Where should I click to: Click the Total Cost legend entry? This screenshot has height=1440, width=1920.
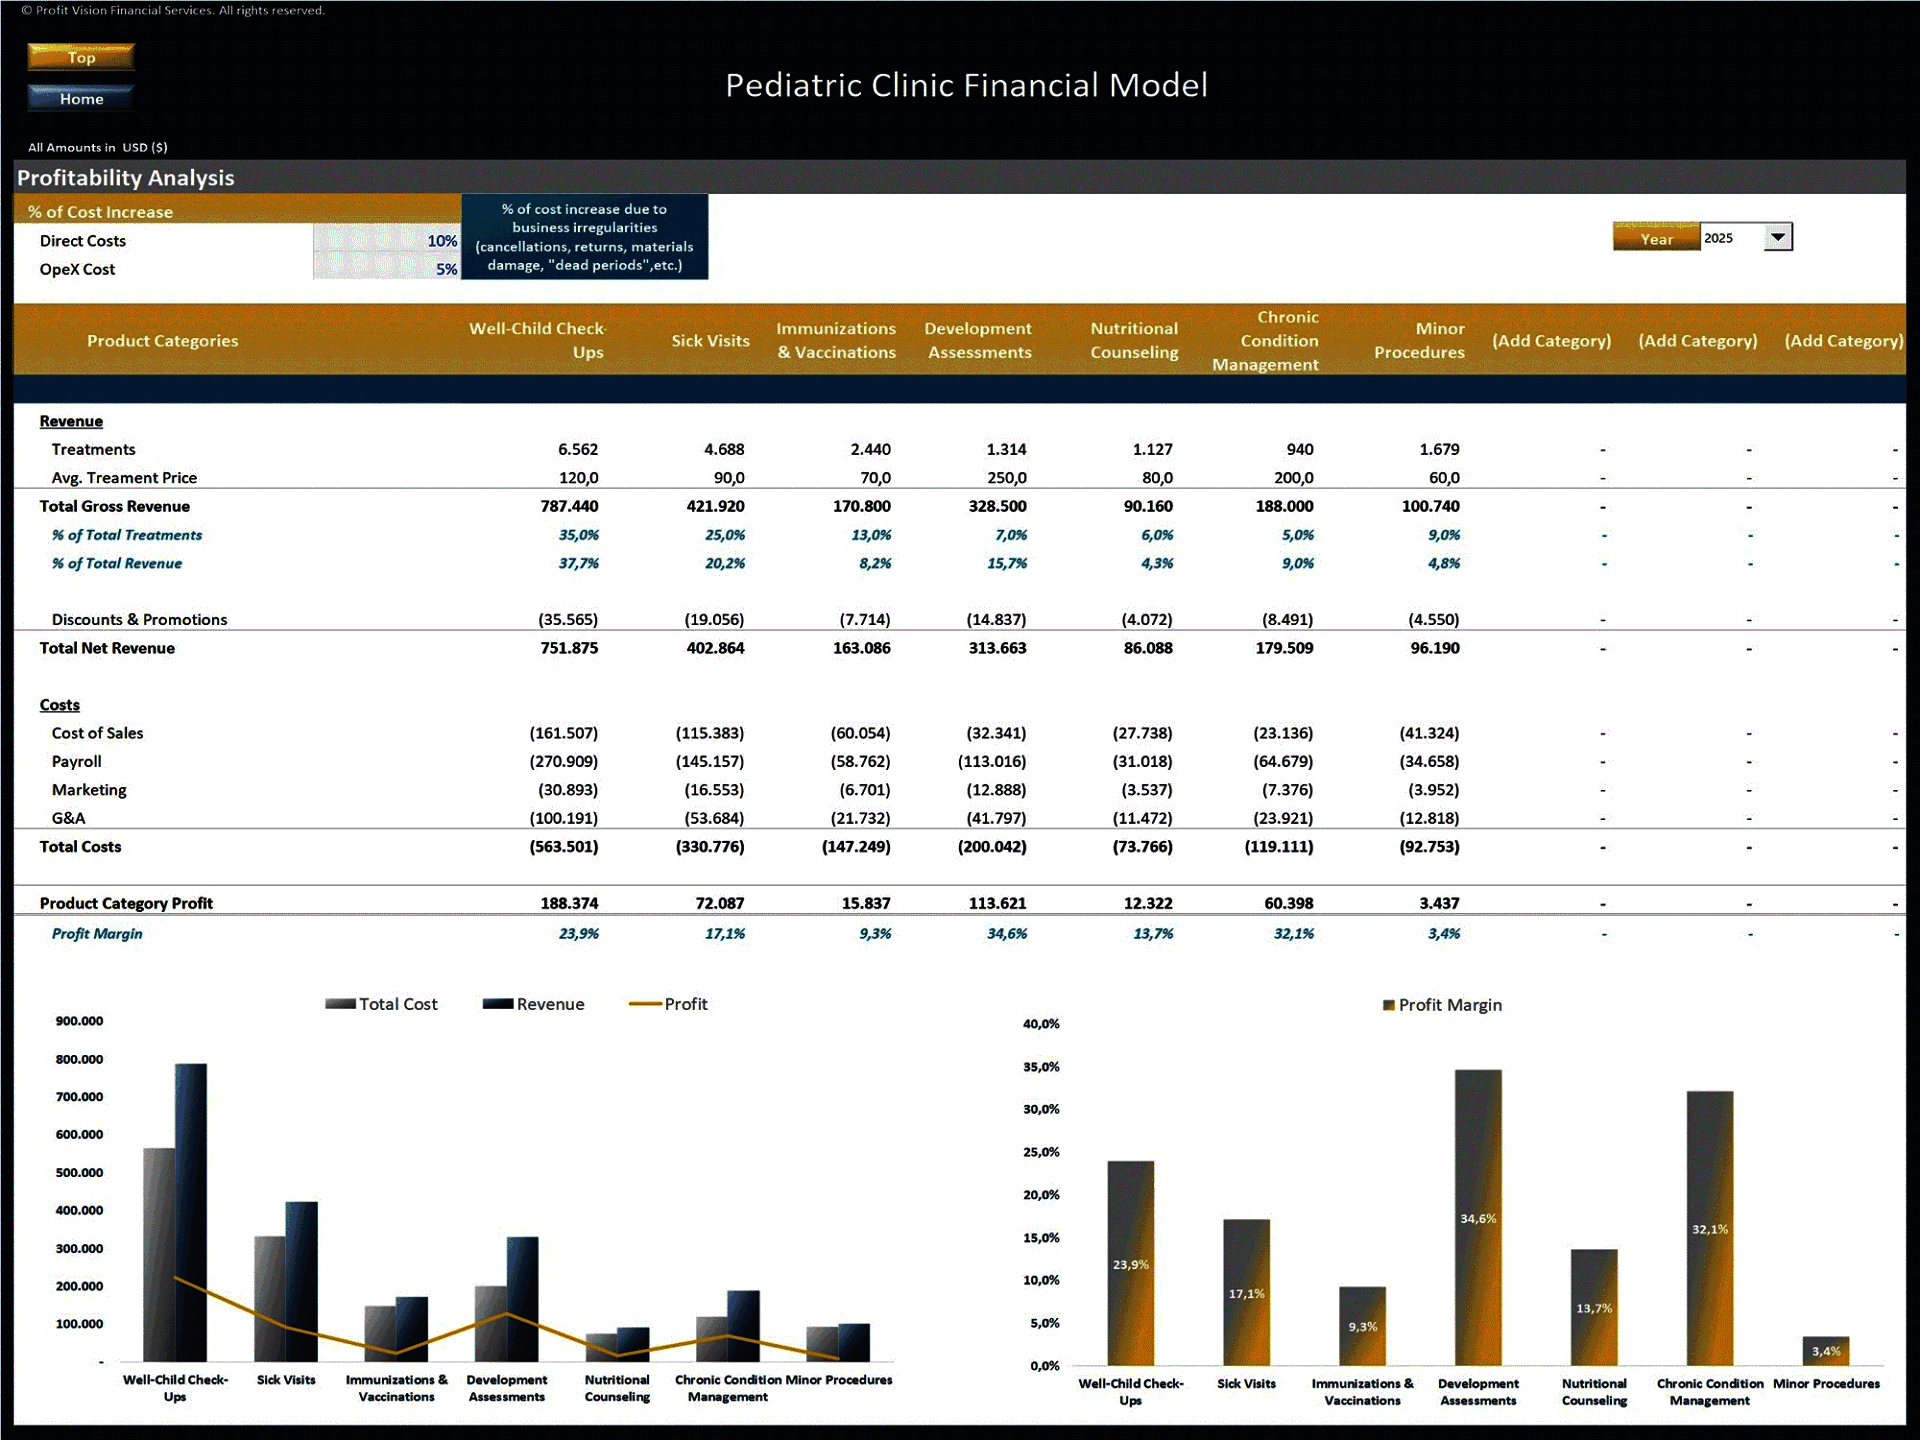point(381,1004)
